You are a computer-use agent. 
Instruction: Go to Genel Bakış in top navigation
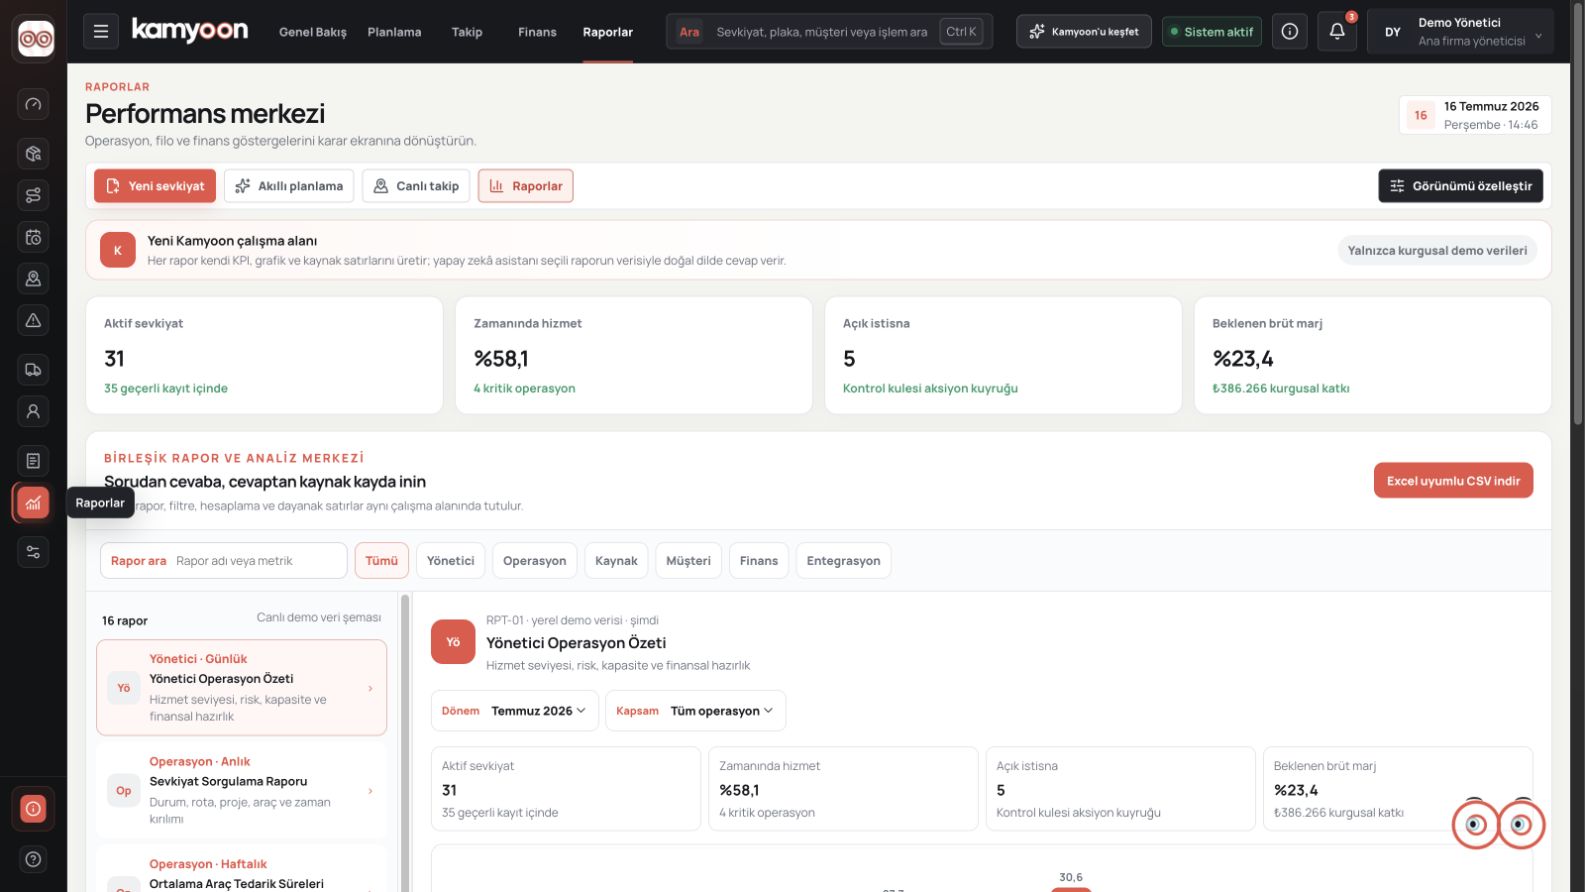click(x=313, y=32)
